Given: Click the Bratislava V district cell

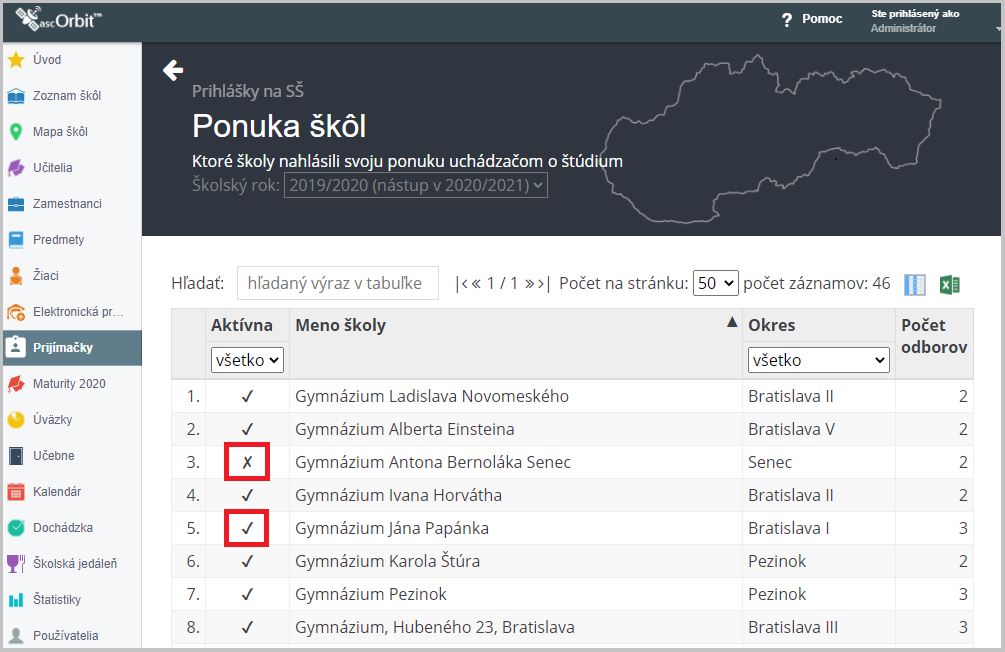Looking at the screenshot, I should (792, 430).
